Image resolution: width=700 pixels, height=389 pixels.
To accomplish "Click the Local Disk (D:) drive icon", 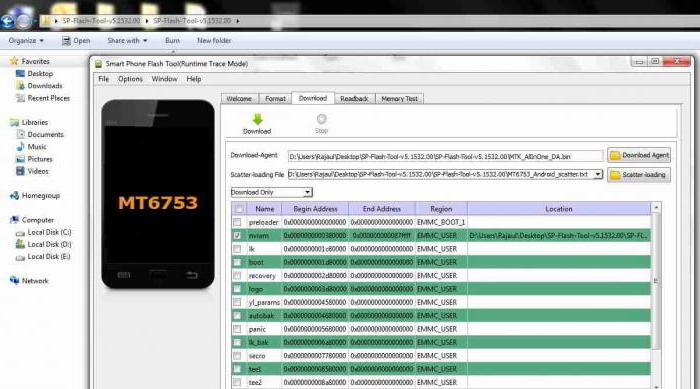I will pyautogui.click(x=20, y=244).
